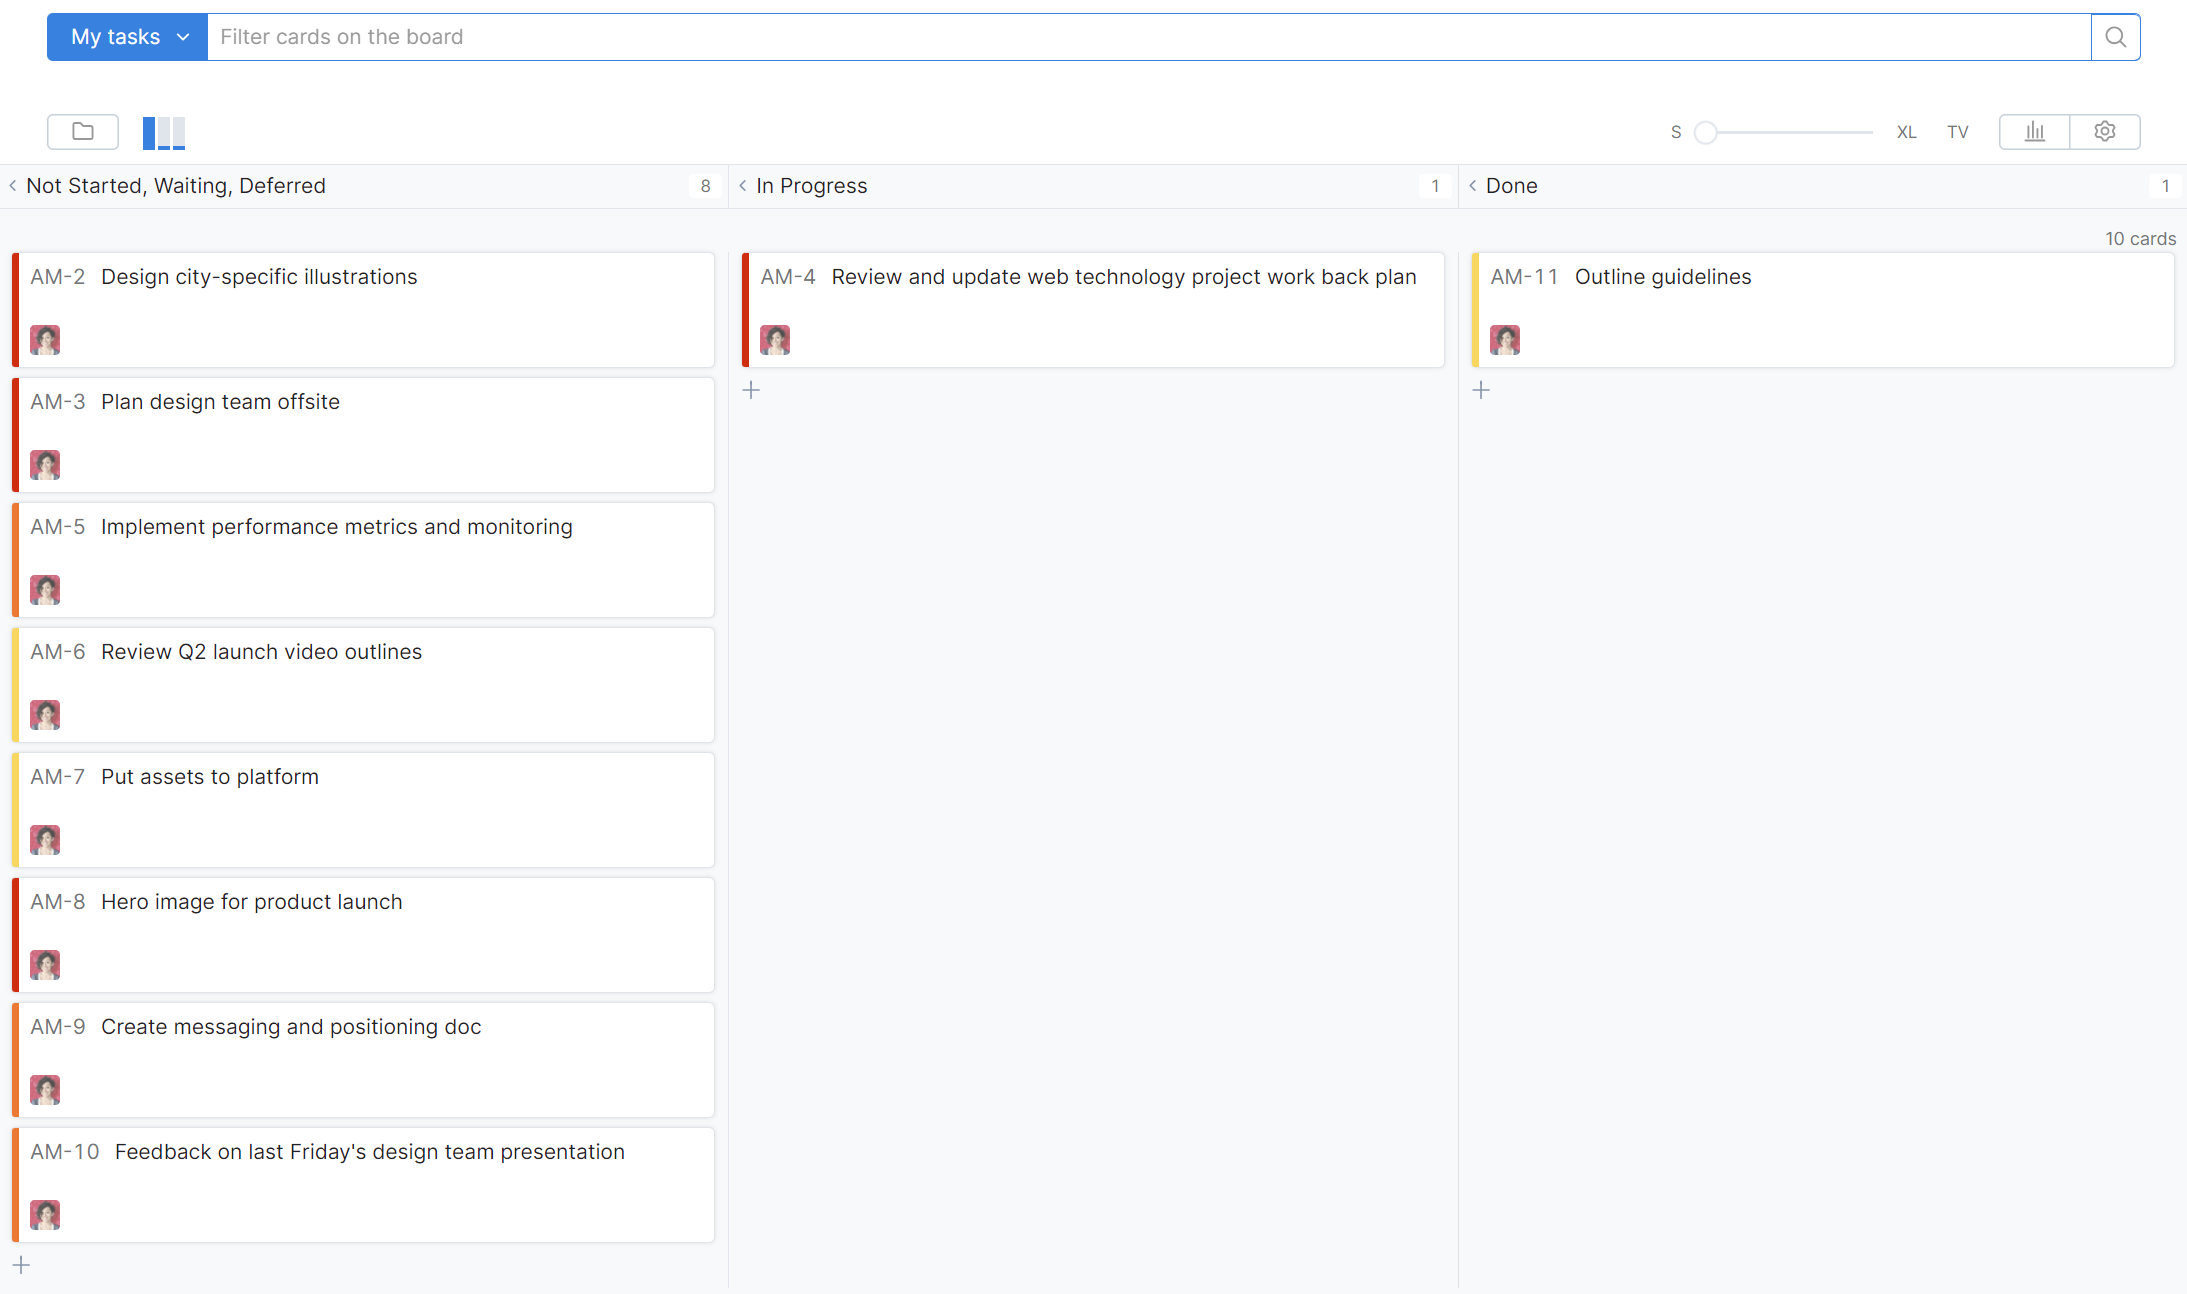The width and height of the screenshot is (2187, 1294).
Task: Open card AM-4 Review and update plan
Action: pos(1123,277)
